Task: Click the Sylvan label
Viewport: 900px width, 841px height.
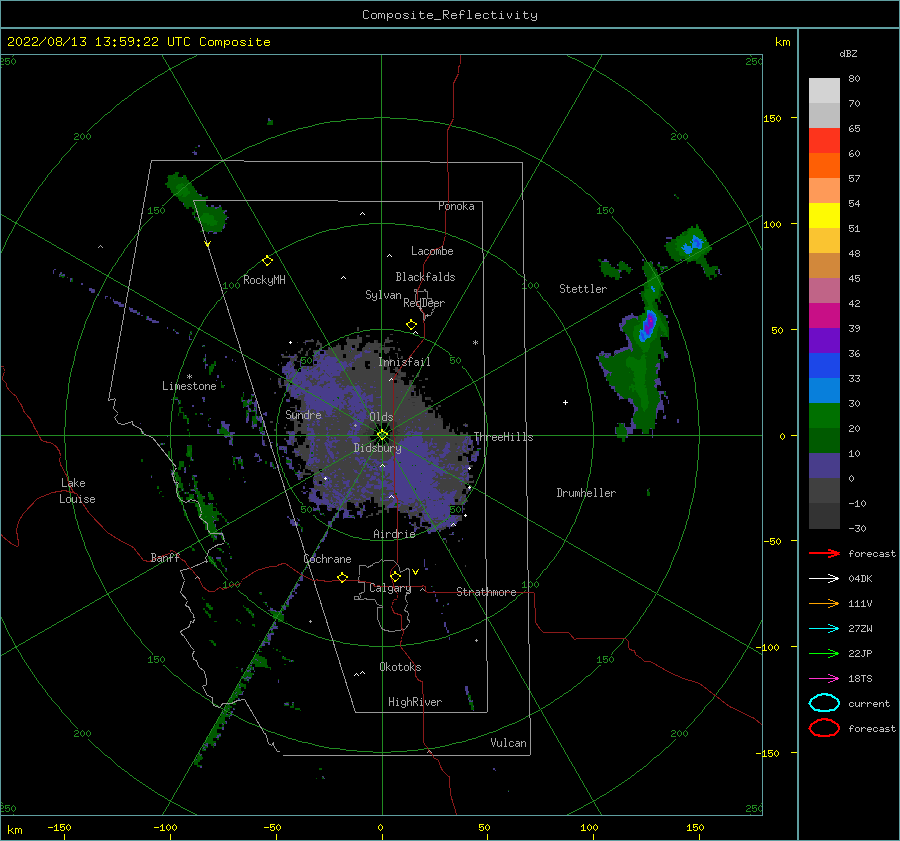Action: click(383, 295)
